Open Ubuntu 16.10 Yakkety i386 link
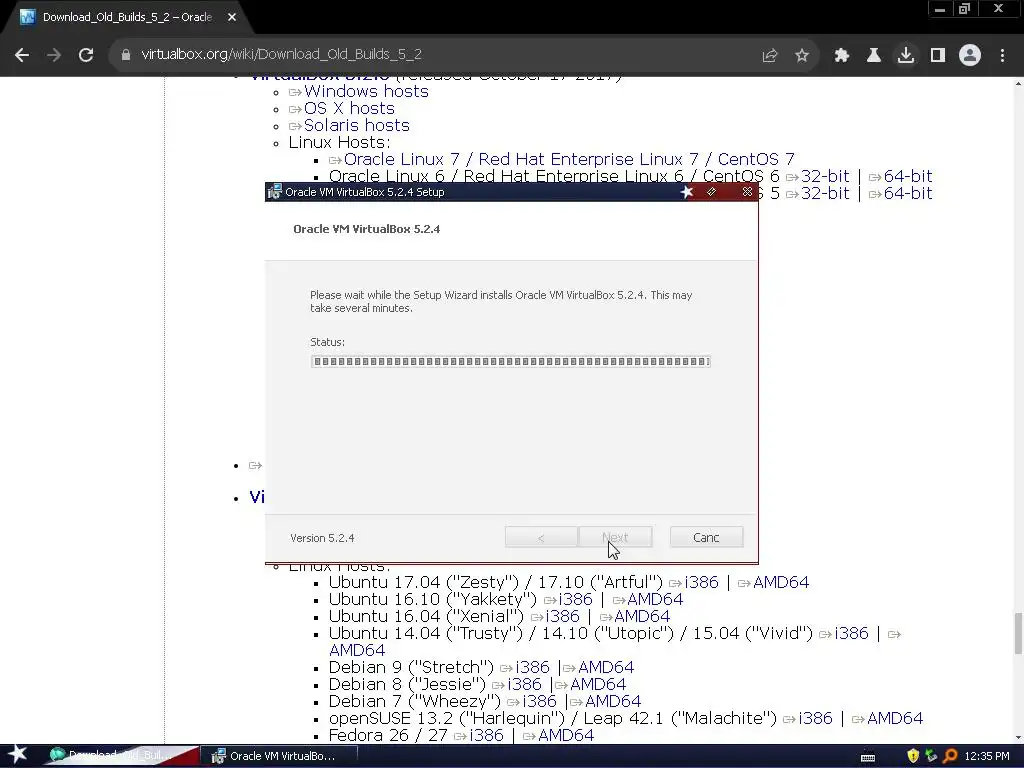This screenshot has width=1024, height=768. pos(575,600)
